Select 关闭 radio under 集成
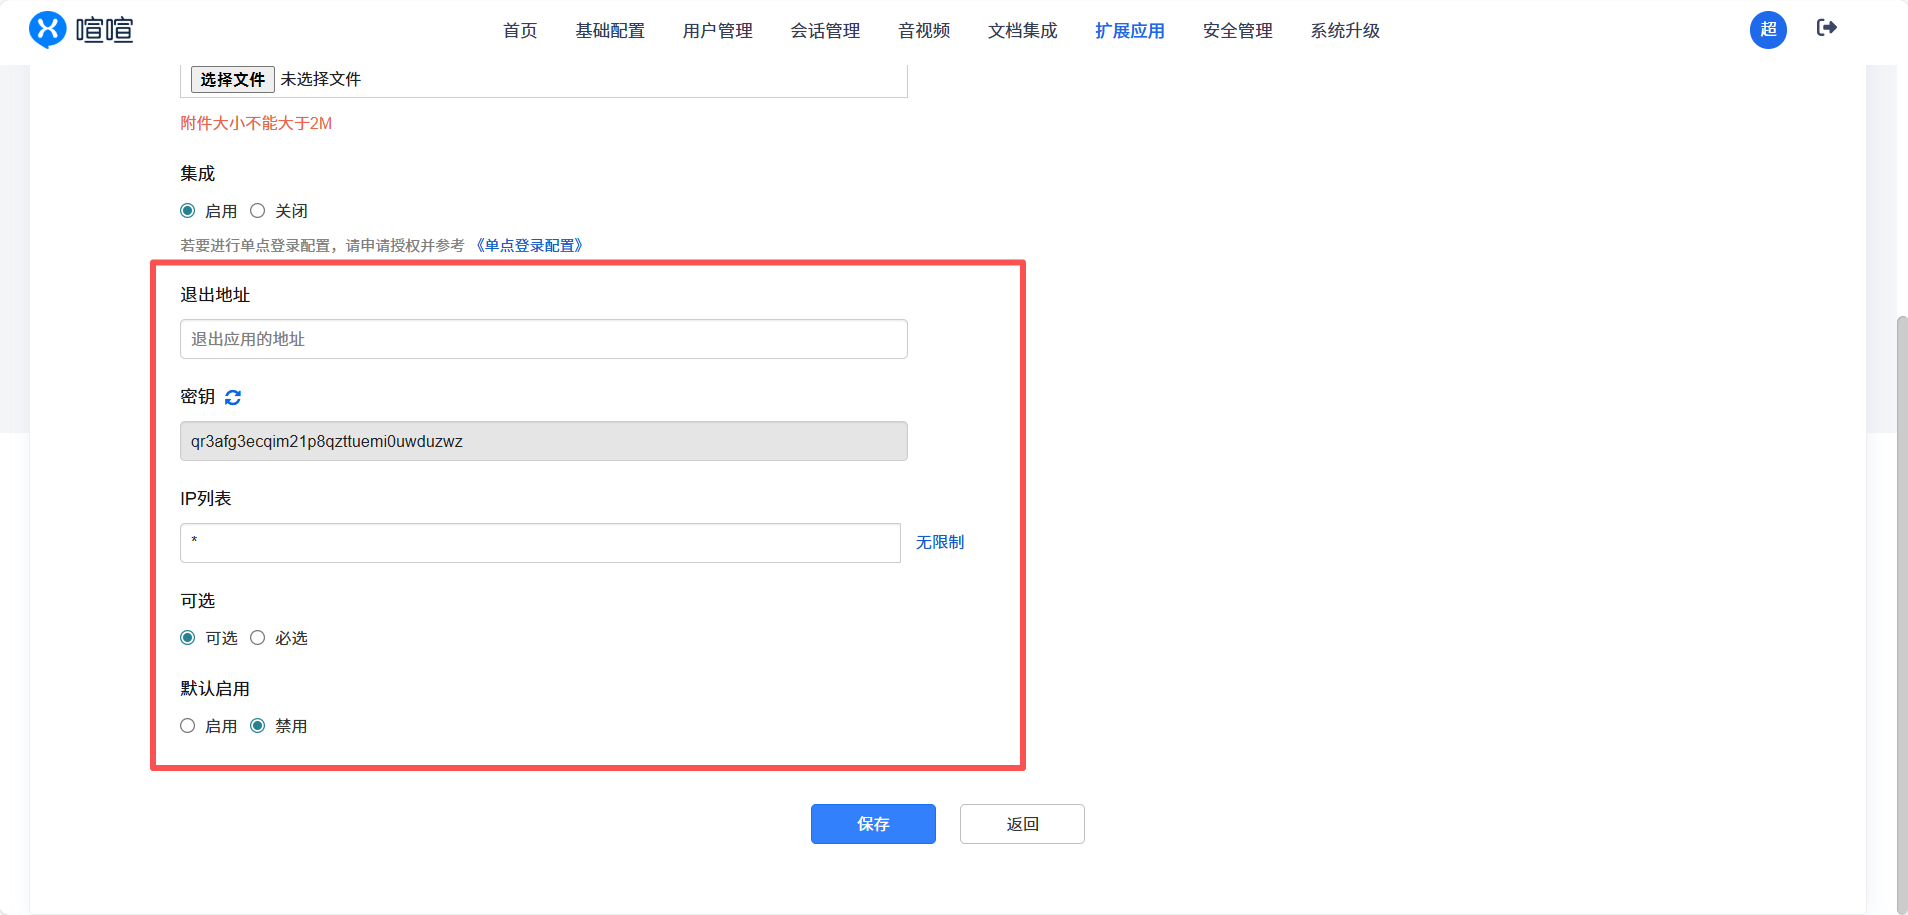 point(258,211)
